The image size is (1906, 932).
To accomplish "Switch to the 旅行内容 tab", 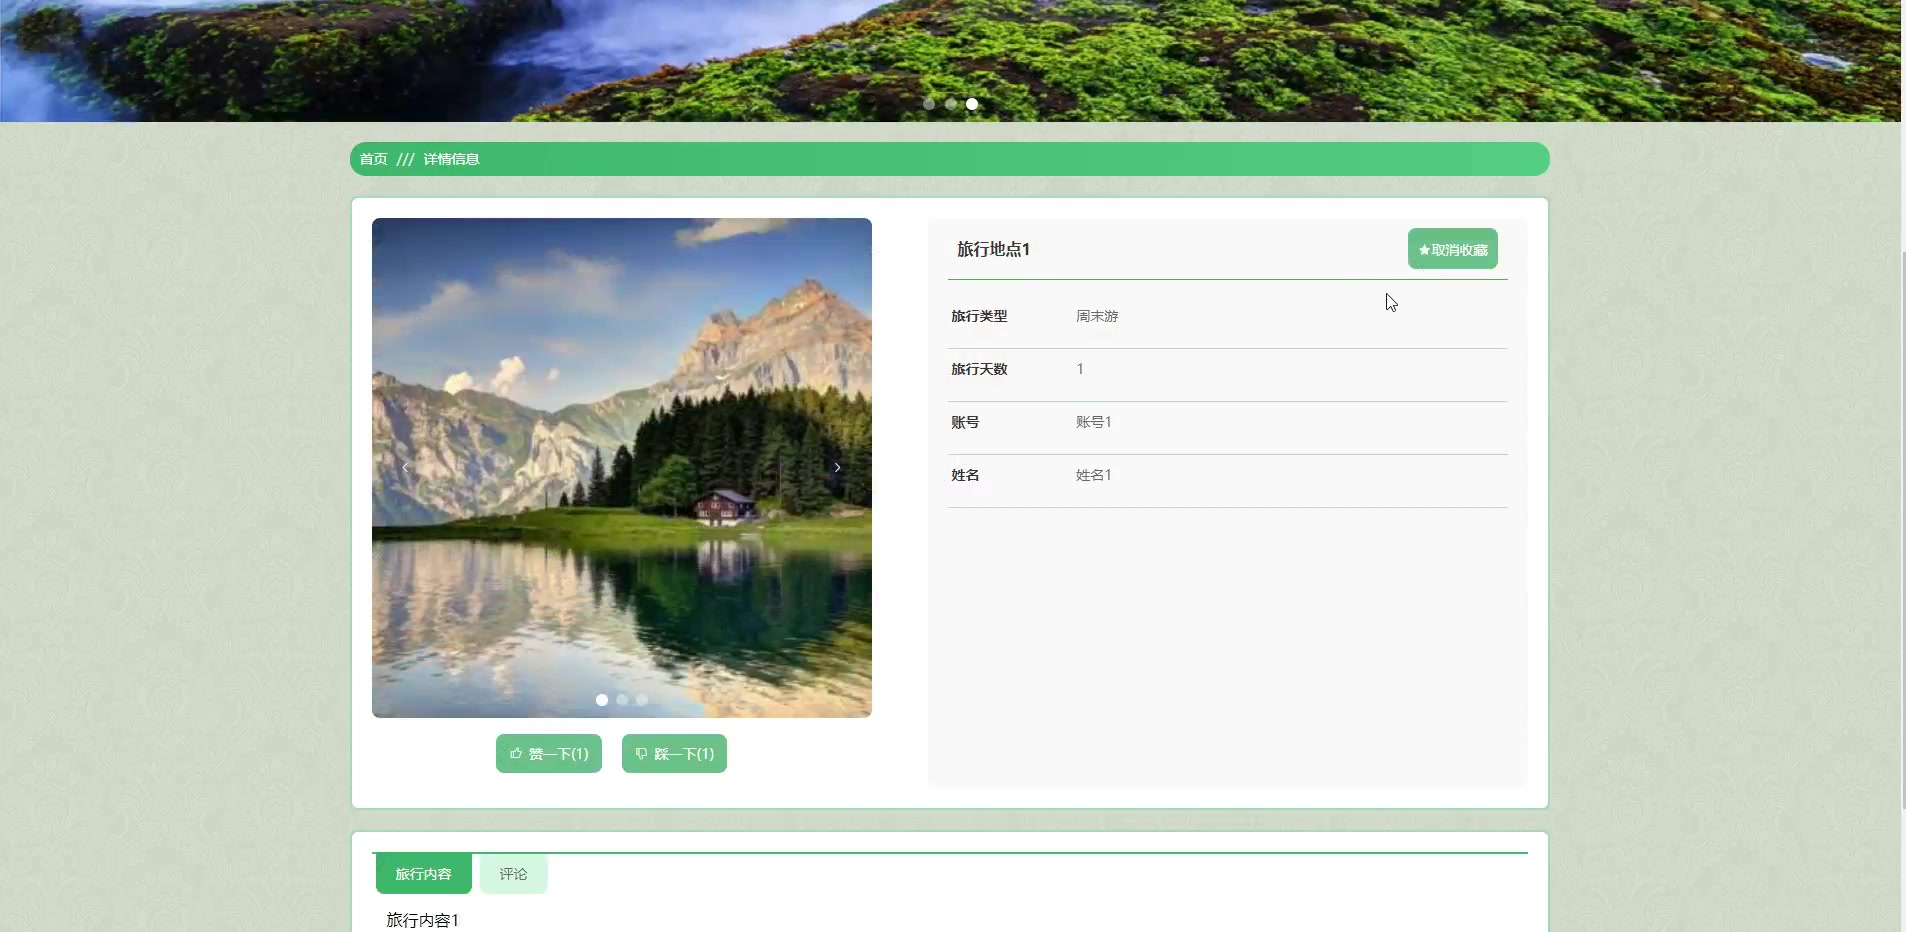I will click(x=424, y=873).
